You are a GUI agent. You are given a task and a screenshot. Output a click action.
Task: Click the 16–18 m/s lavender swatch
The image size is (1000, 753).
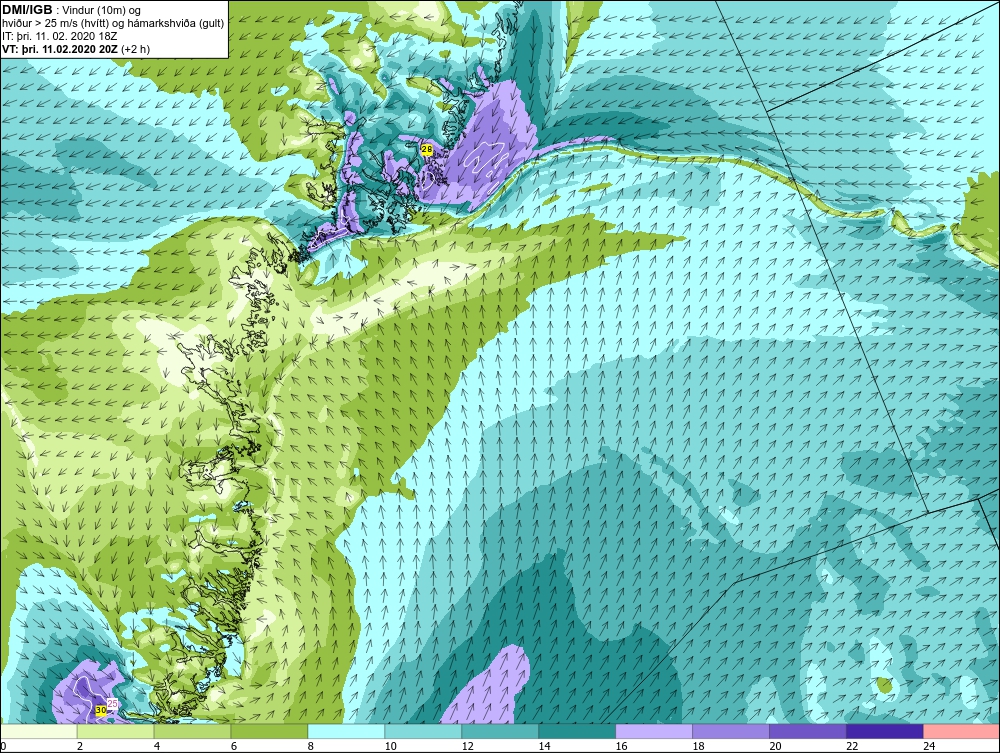point(654,731)
